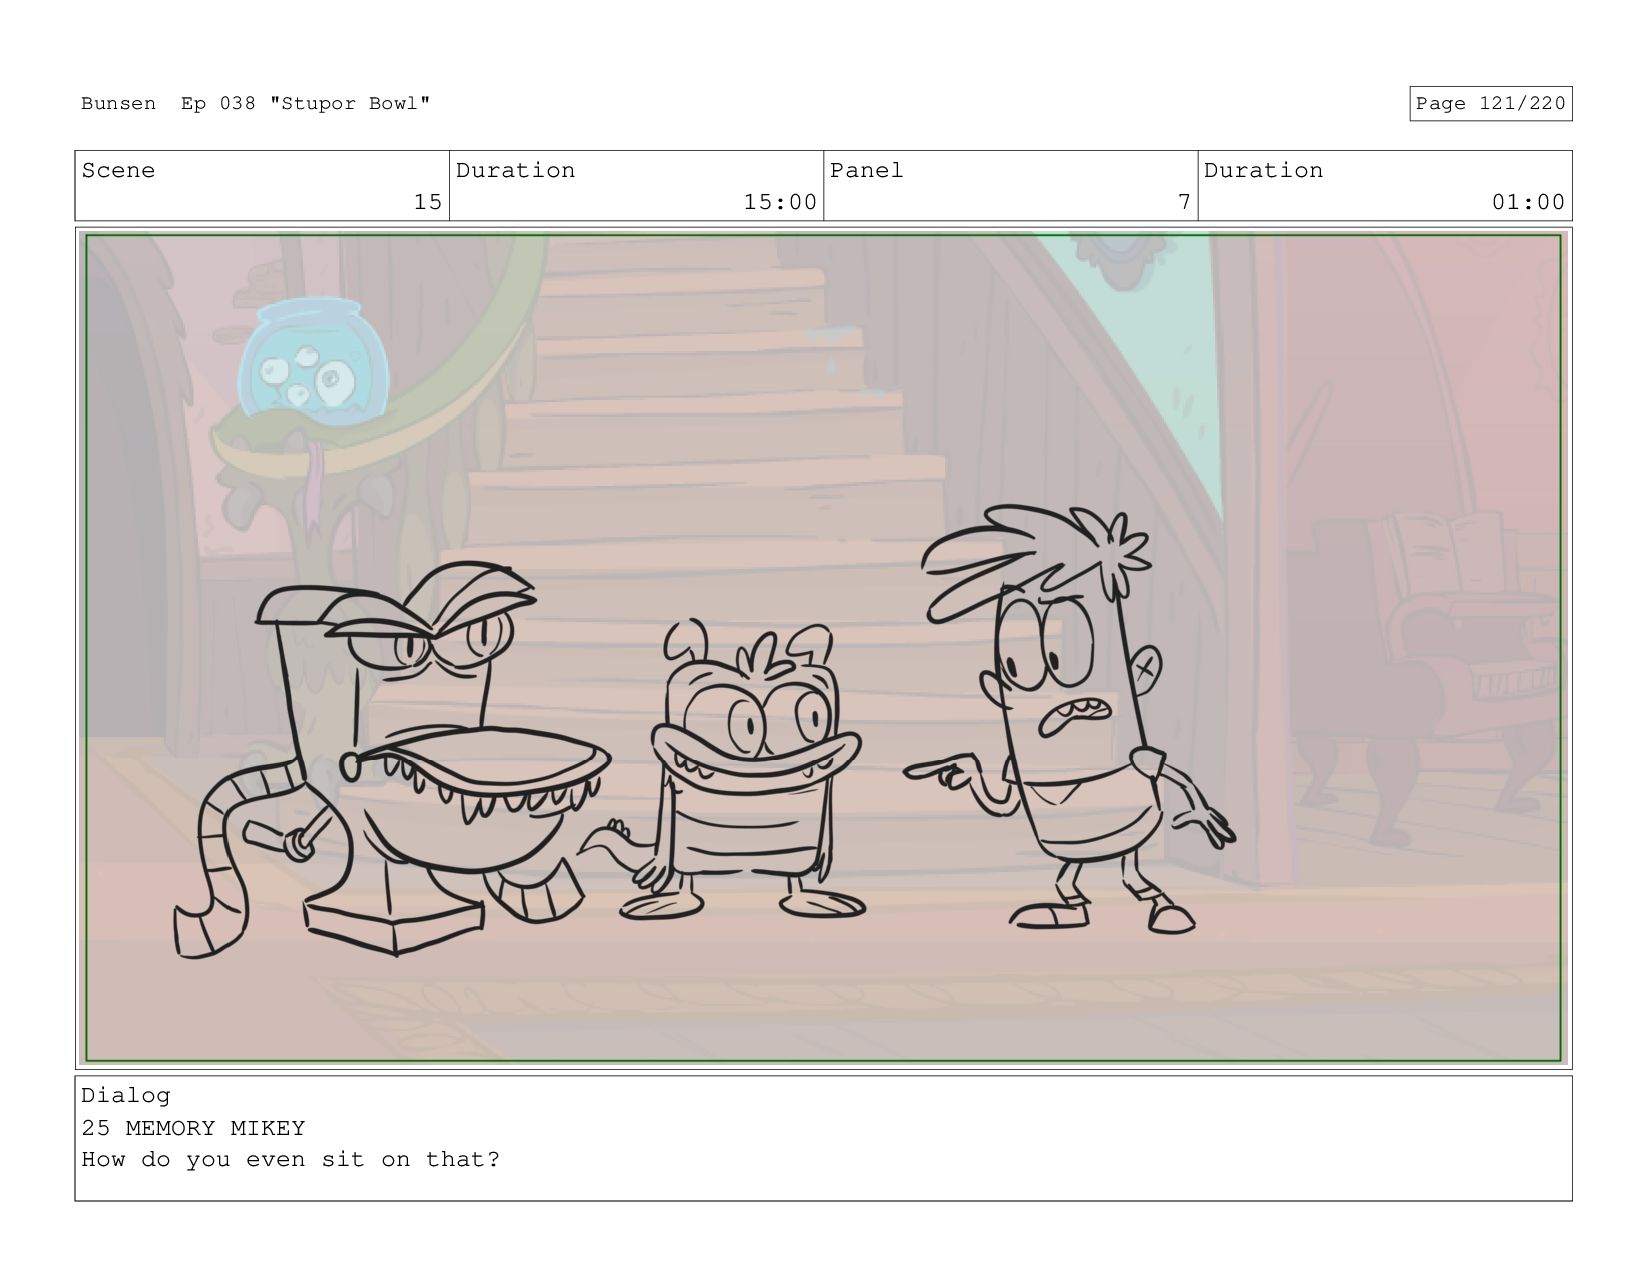Click the storyboard panel drawing
Screen dimensions: 1648x1276
tap(823, 648)
